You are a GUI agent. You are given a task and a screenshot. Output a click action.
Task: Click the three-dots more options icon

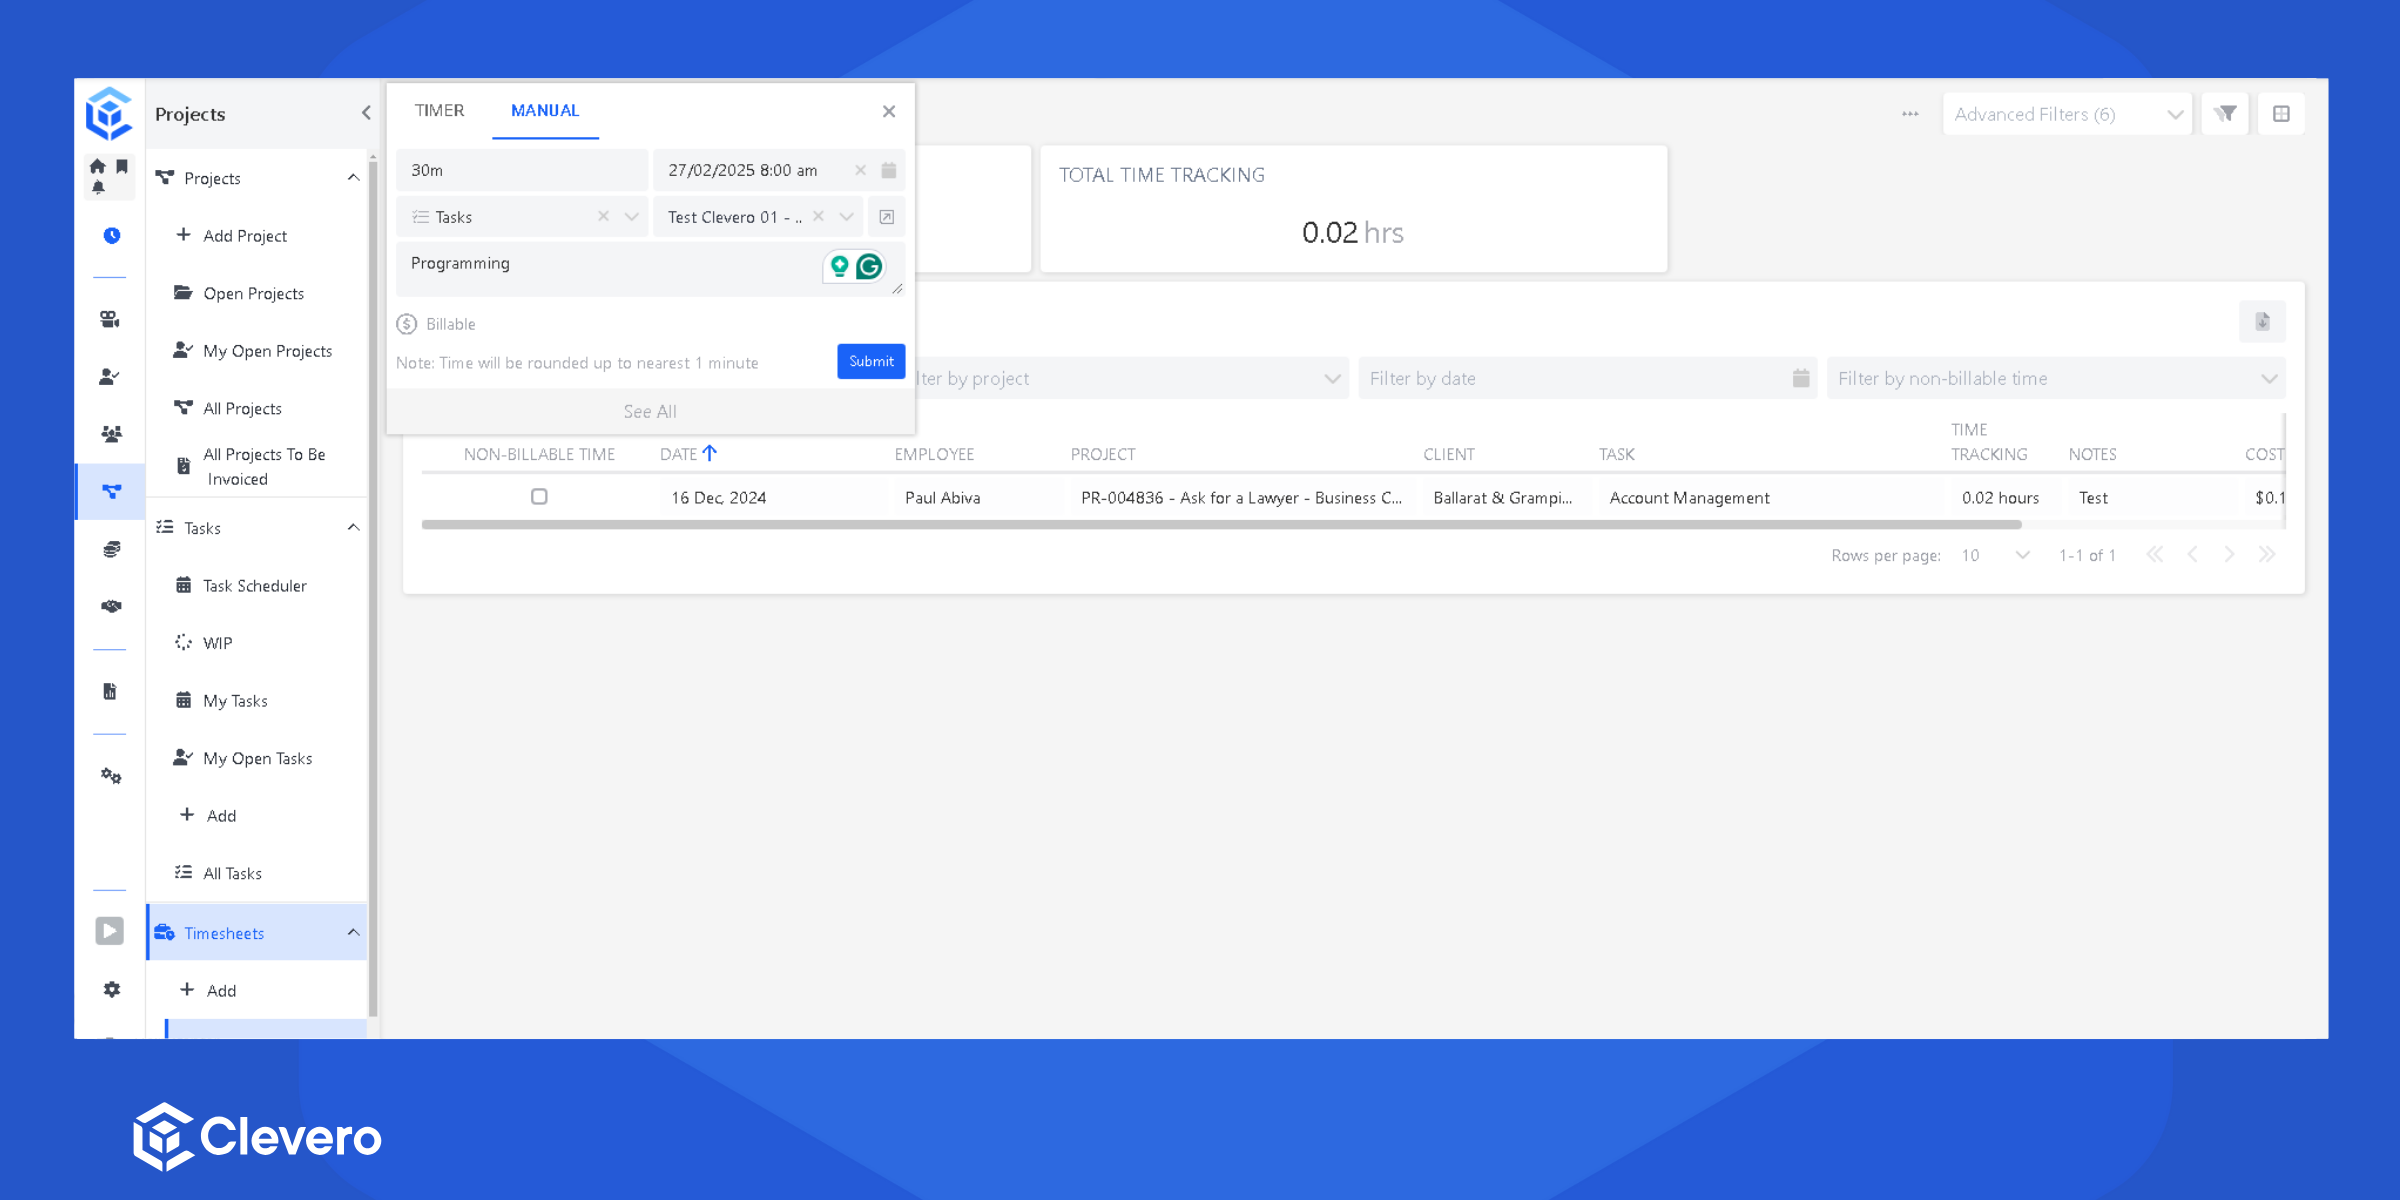1910,114
